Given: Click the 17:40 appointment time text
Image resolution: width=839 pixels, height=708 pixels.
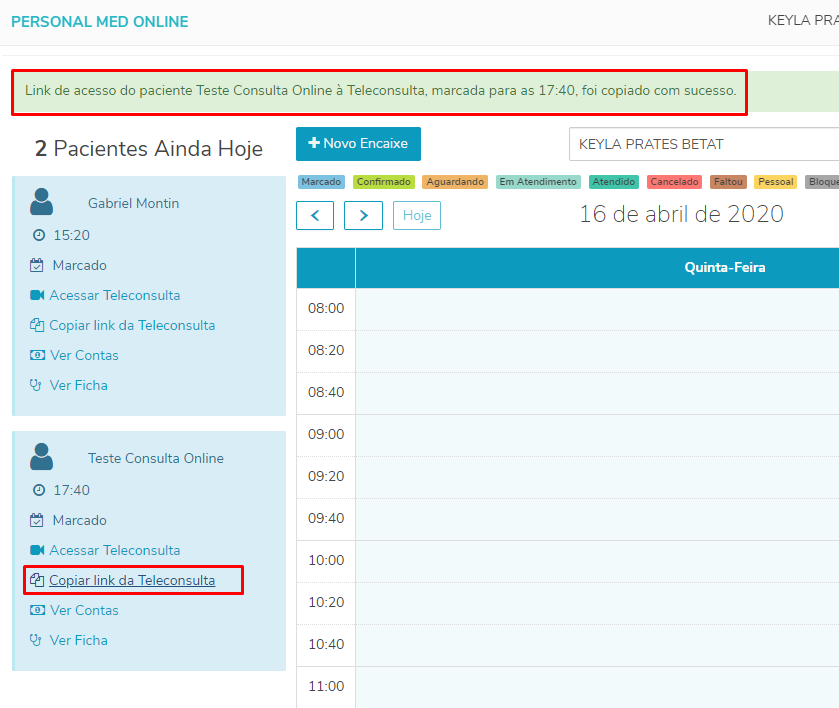Looking at the screenshot, I should coord(72,490).
